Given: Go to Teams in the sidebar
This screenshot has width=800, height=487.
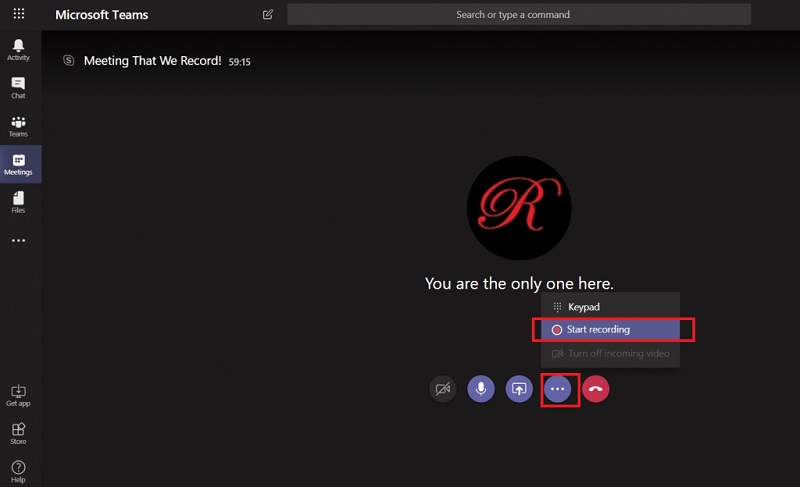Looking at the screenshot, I should pyautogui.click(x=18, y=126).
